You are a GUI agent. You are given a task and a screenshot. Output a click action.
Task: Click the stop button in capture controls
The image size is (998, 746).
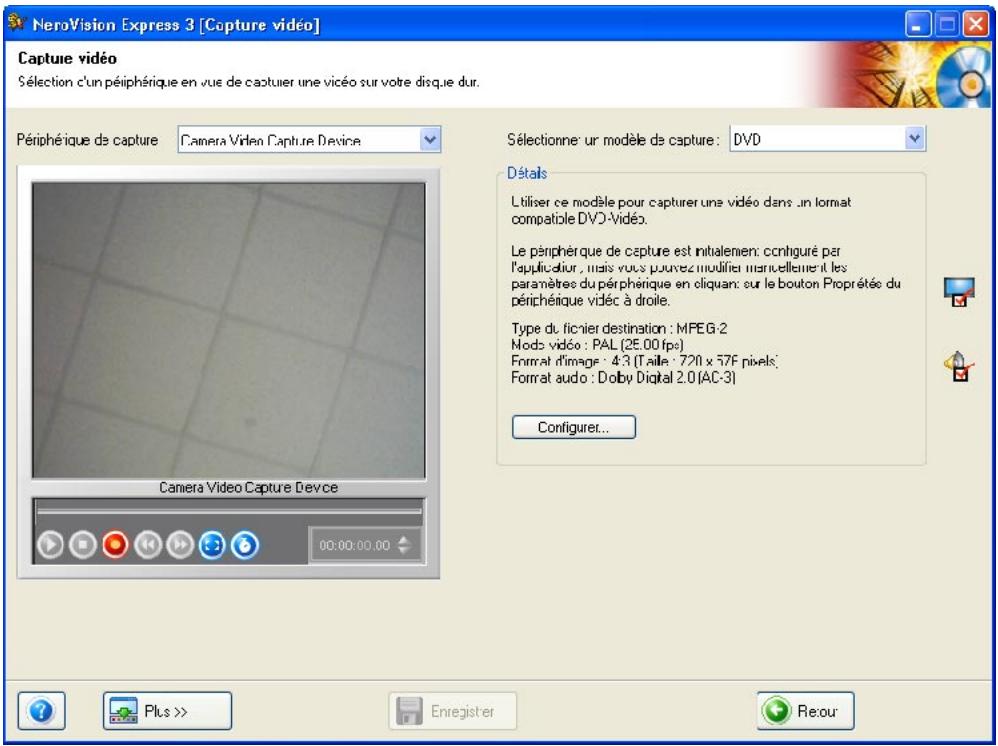click(83, 545)
